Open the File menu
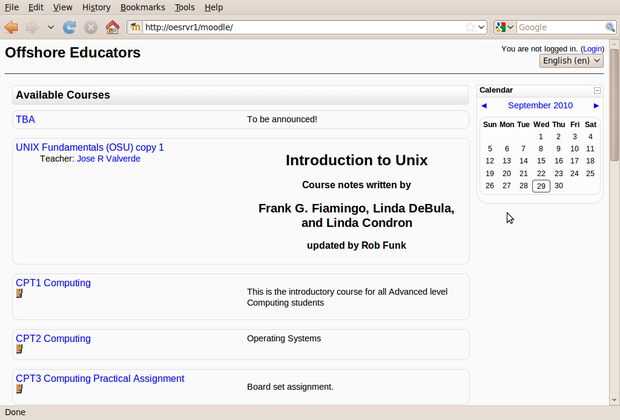 tap(11, 7)
